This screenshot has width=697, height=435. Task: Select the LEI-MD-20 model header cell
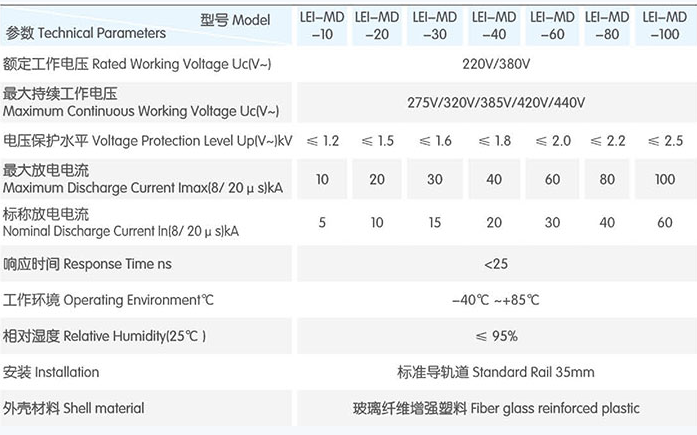(x=377, y=26)
